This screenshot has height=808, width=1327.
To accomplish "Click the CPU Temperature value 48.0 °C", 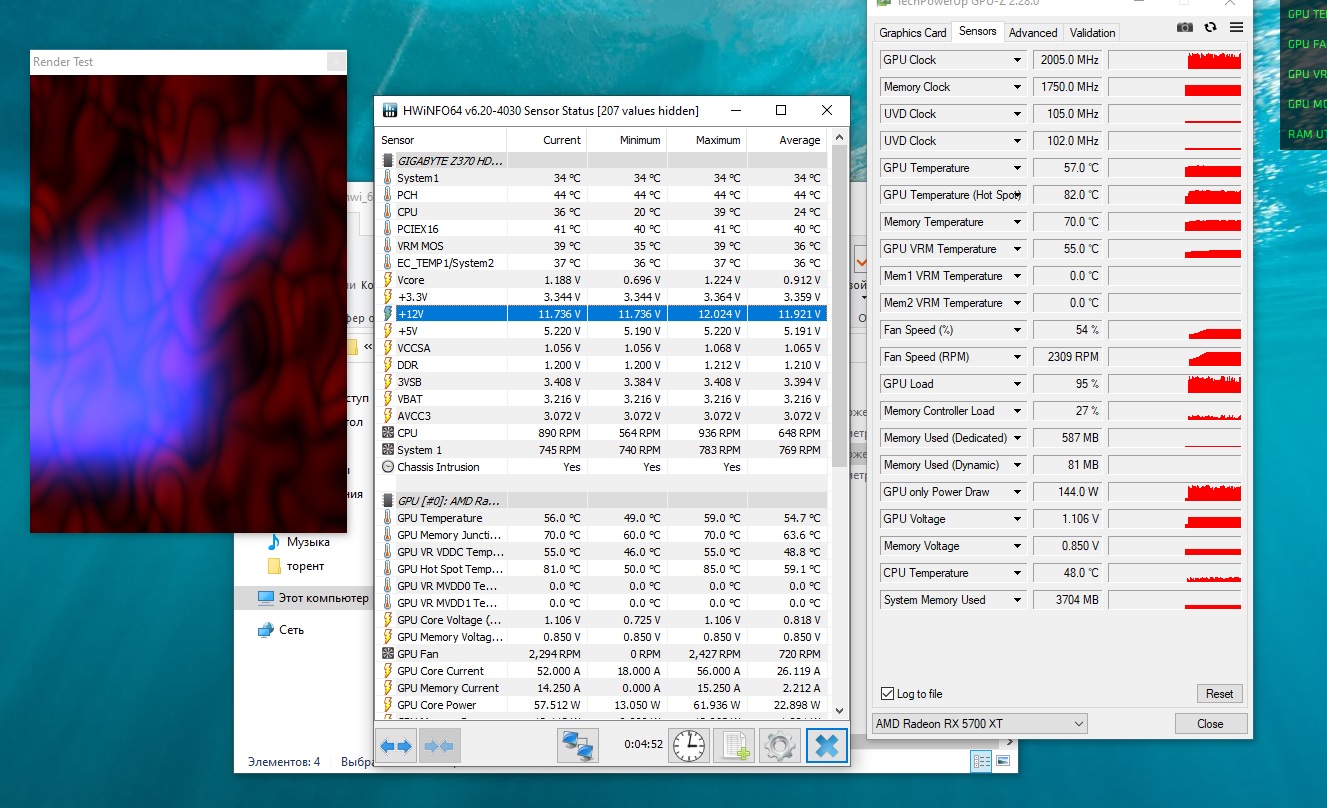I will pos(1067,573).
